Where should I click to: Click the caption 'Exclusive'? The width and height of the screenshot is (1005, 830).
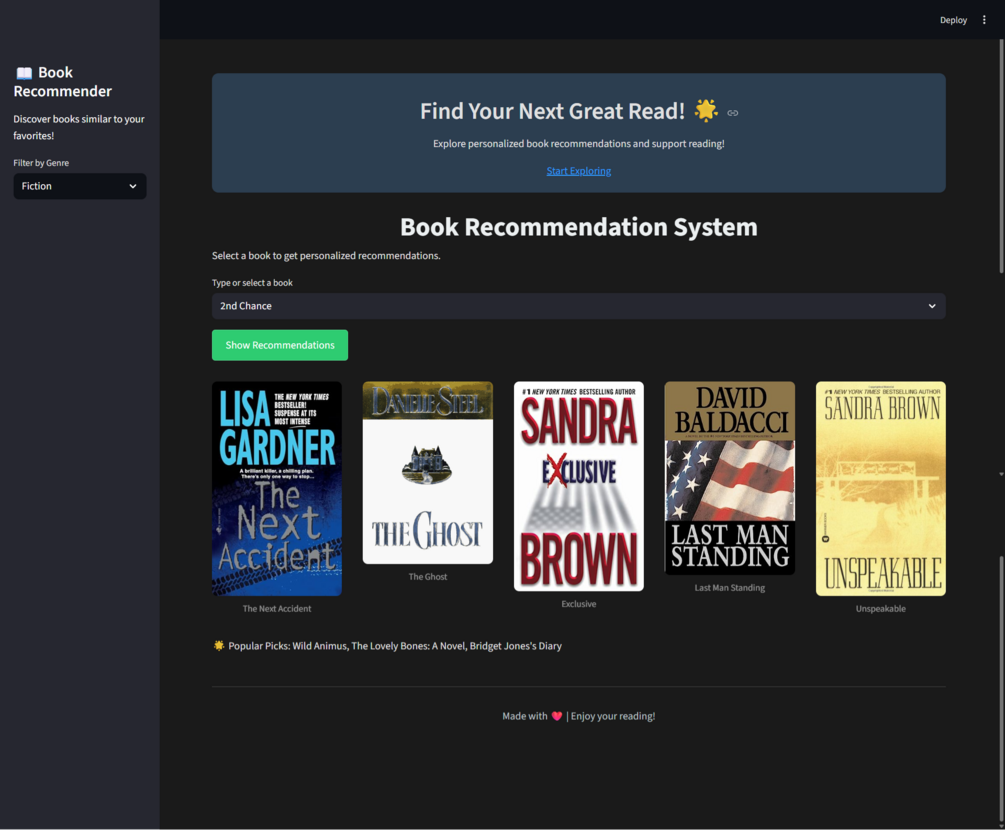pyautogui.click(x=579, y=604)
